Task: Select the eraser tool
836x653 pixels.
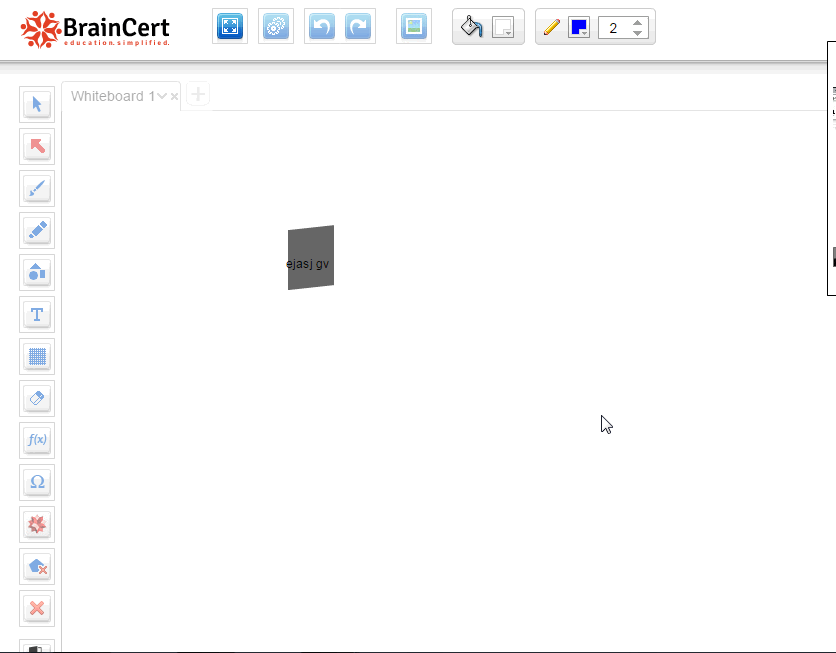Action: [x=37, y=398]
